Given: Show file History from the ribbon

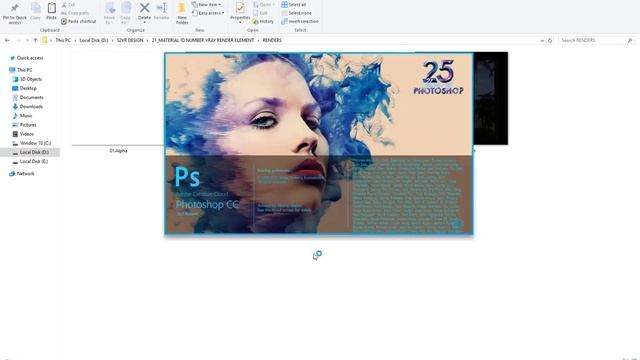Looking at the screenshot, I should tap(263, 21).
